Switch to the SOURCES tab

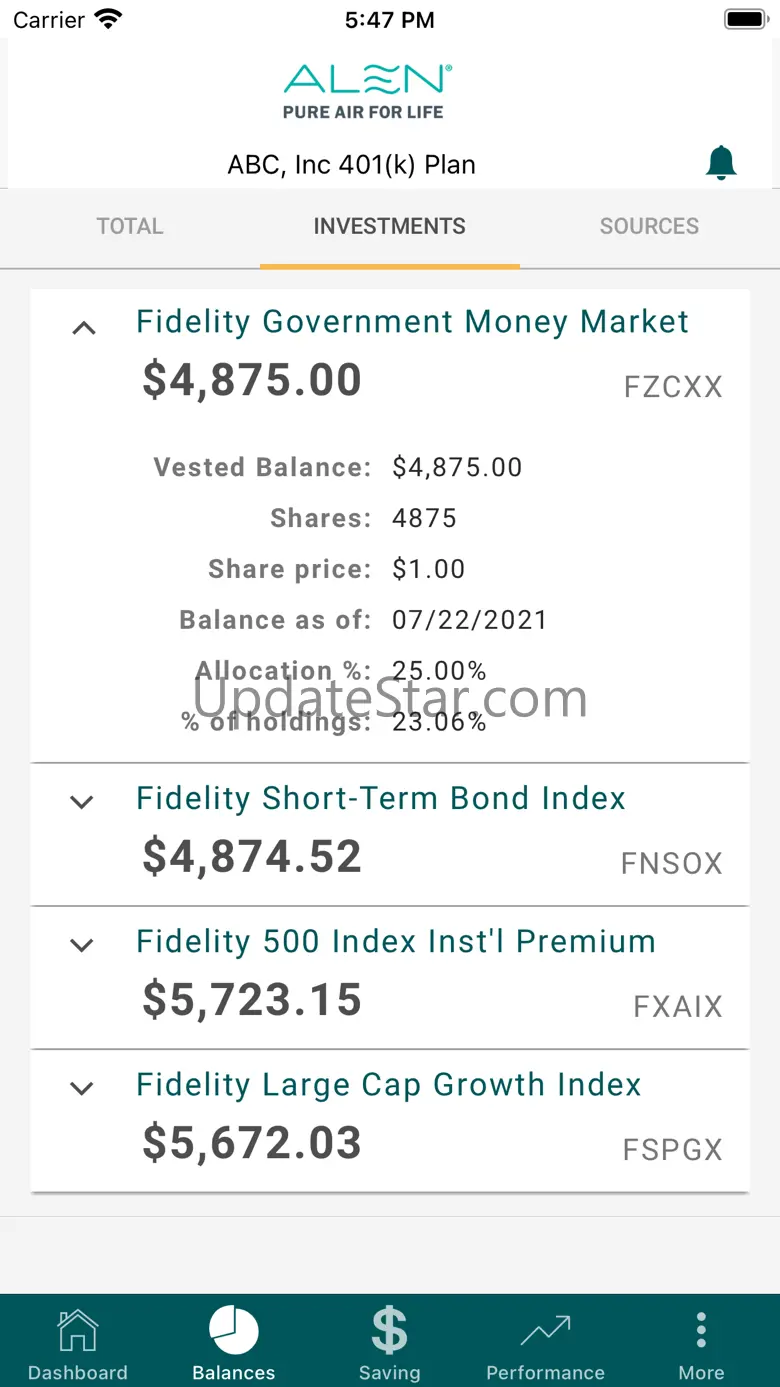[649, 226]
